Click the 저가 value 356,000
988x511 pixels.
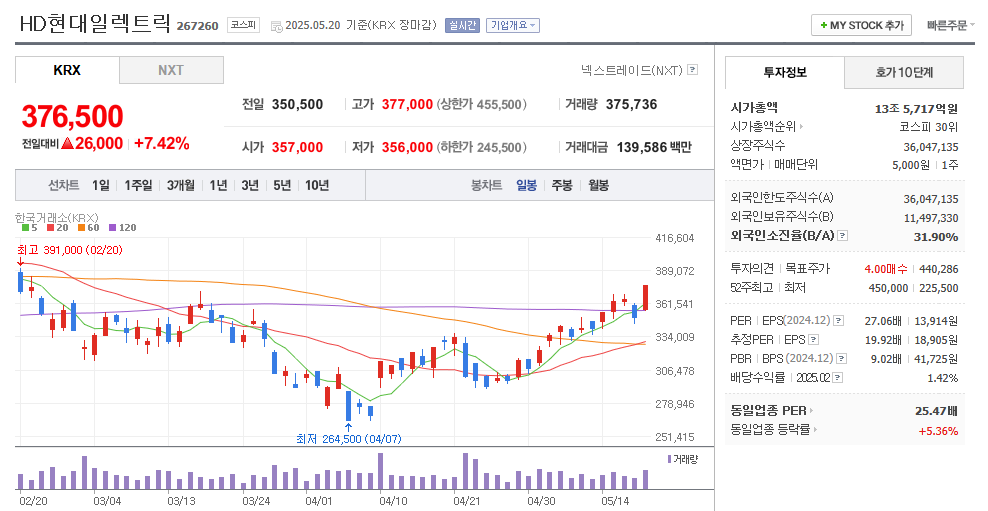[407, 147]
